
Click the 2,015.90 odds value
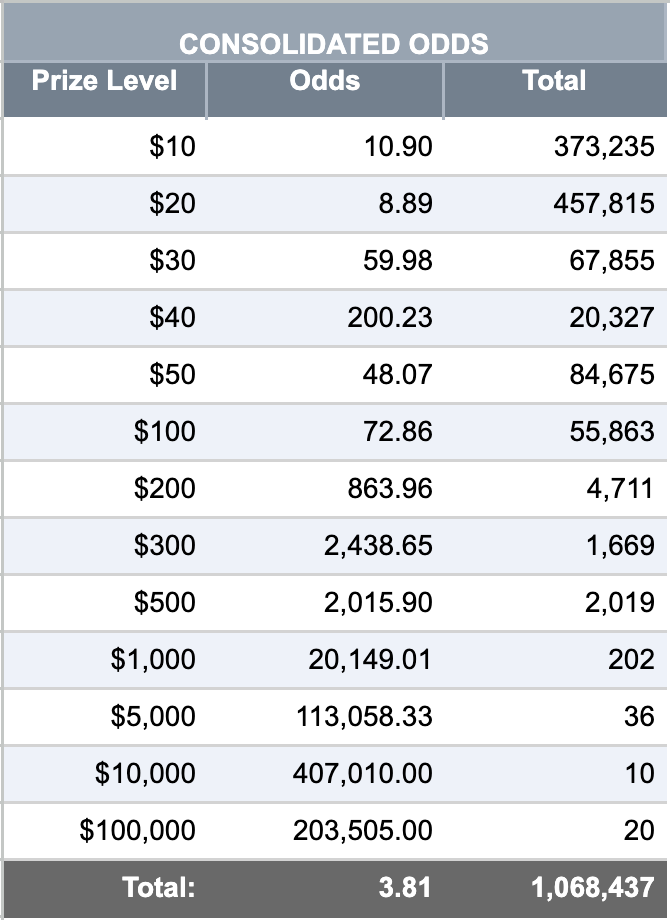pos(378,601)
